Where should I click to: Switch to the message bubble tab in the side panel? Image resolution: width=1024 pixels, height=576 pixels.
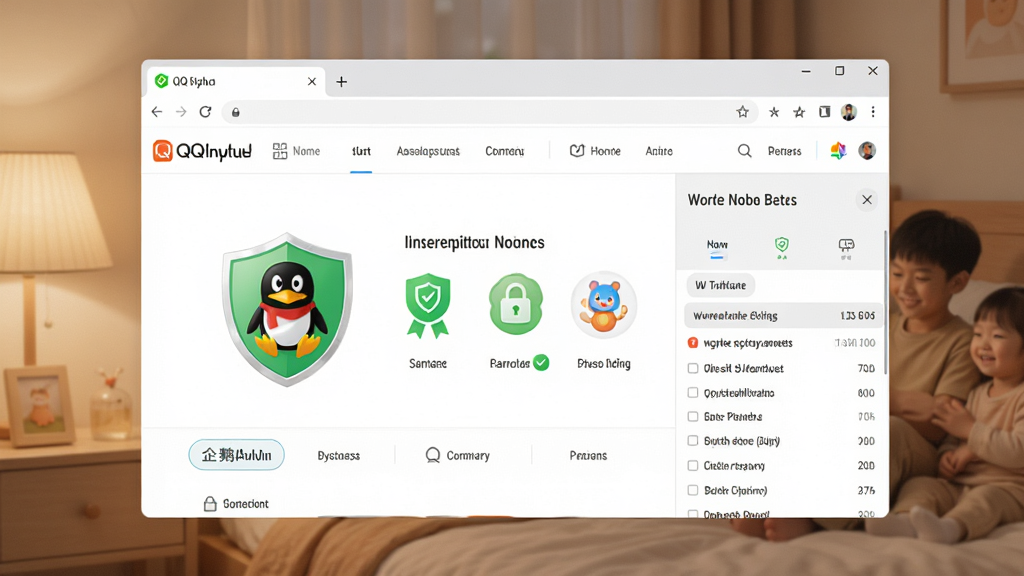pos(846,248)
